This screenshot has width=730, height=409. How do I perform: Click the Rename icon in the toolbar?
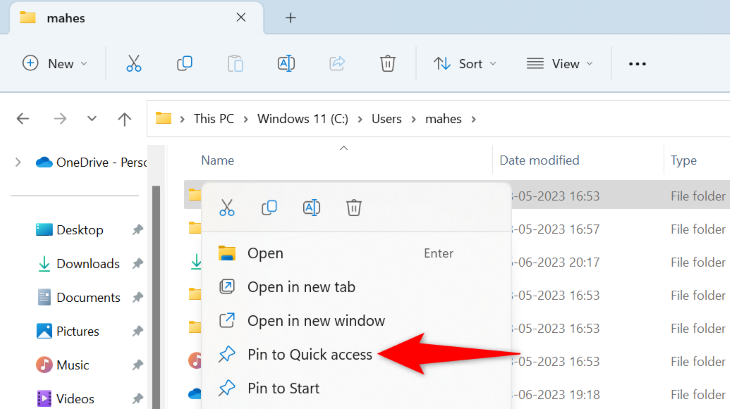pyautogui.click(x=286, y=63)
